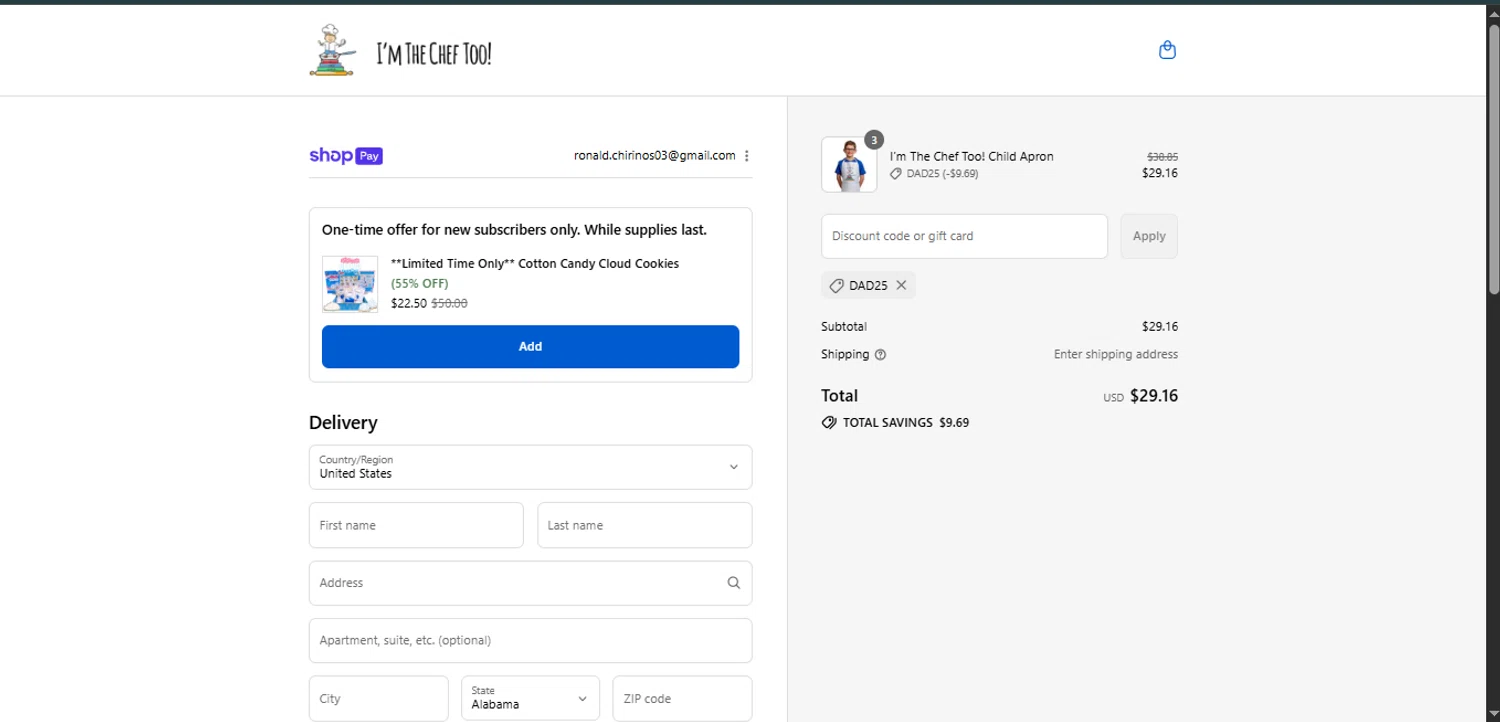Show shipping info help icon
This screenshot has width=1500, height=722.
880,354
